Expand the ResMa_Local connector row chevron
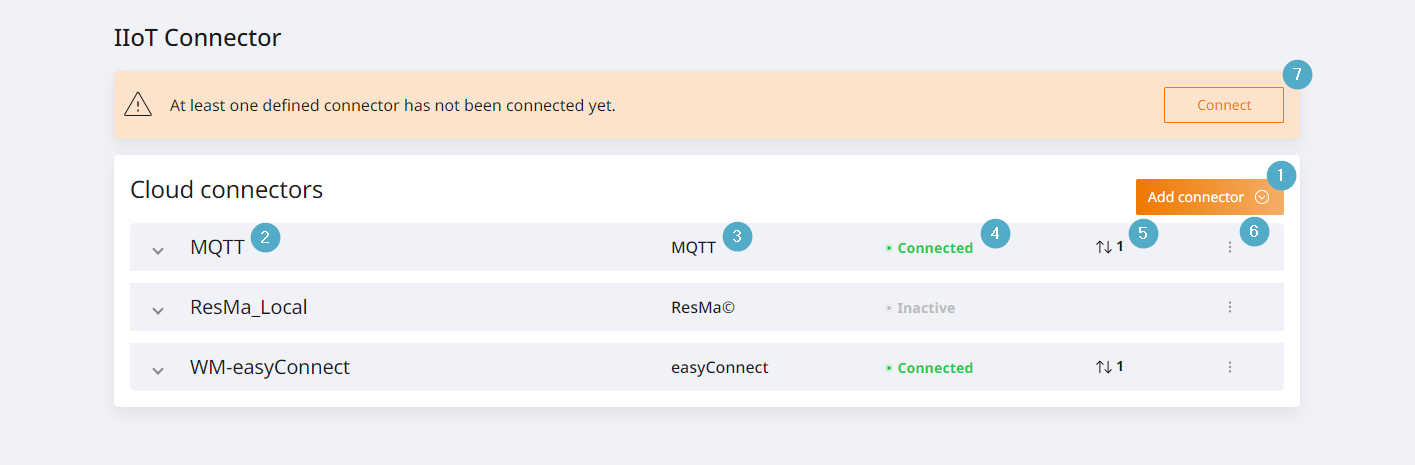1415x465 pixels. click(x=157, y=310)
